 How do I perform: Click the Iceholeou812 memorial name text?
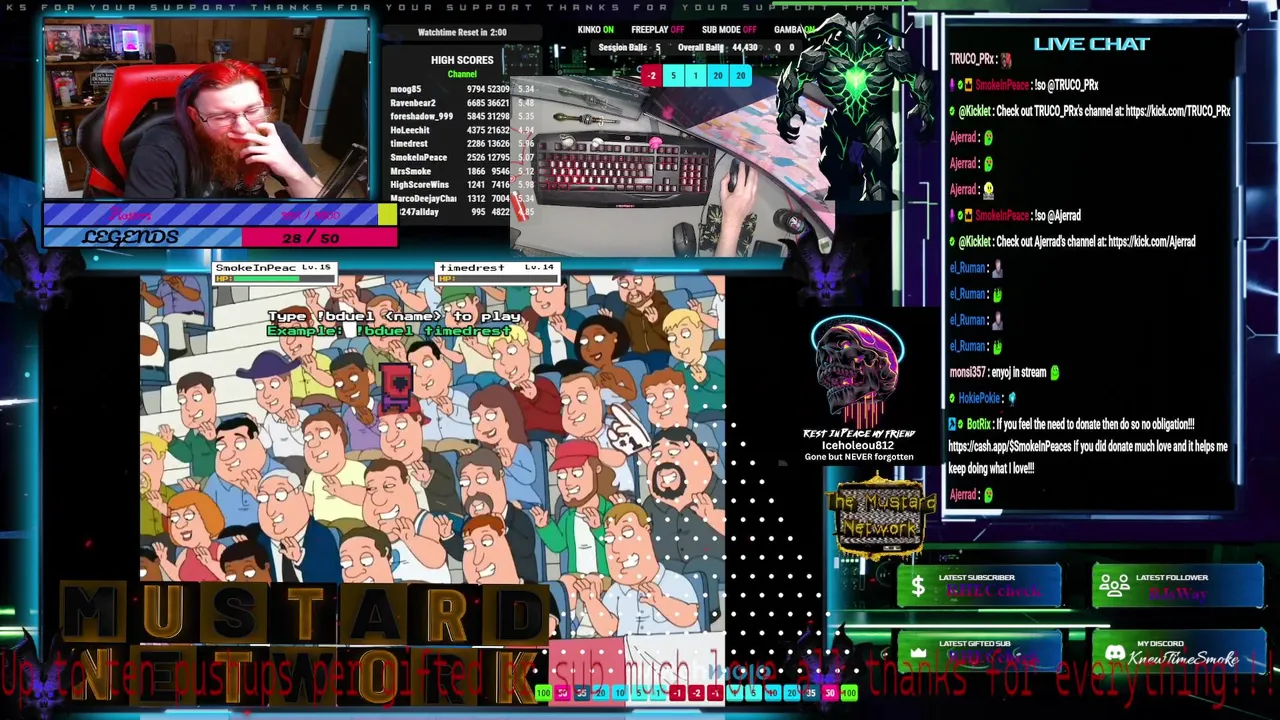(857, 445)
